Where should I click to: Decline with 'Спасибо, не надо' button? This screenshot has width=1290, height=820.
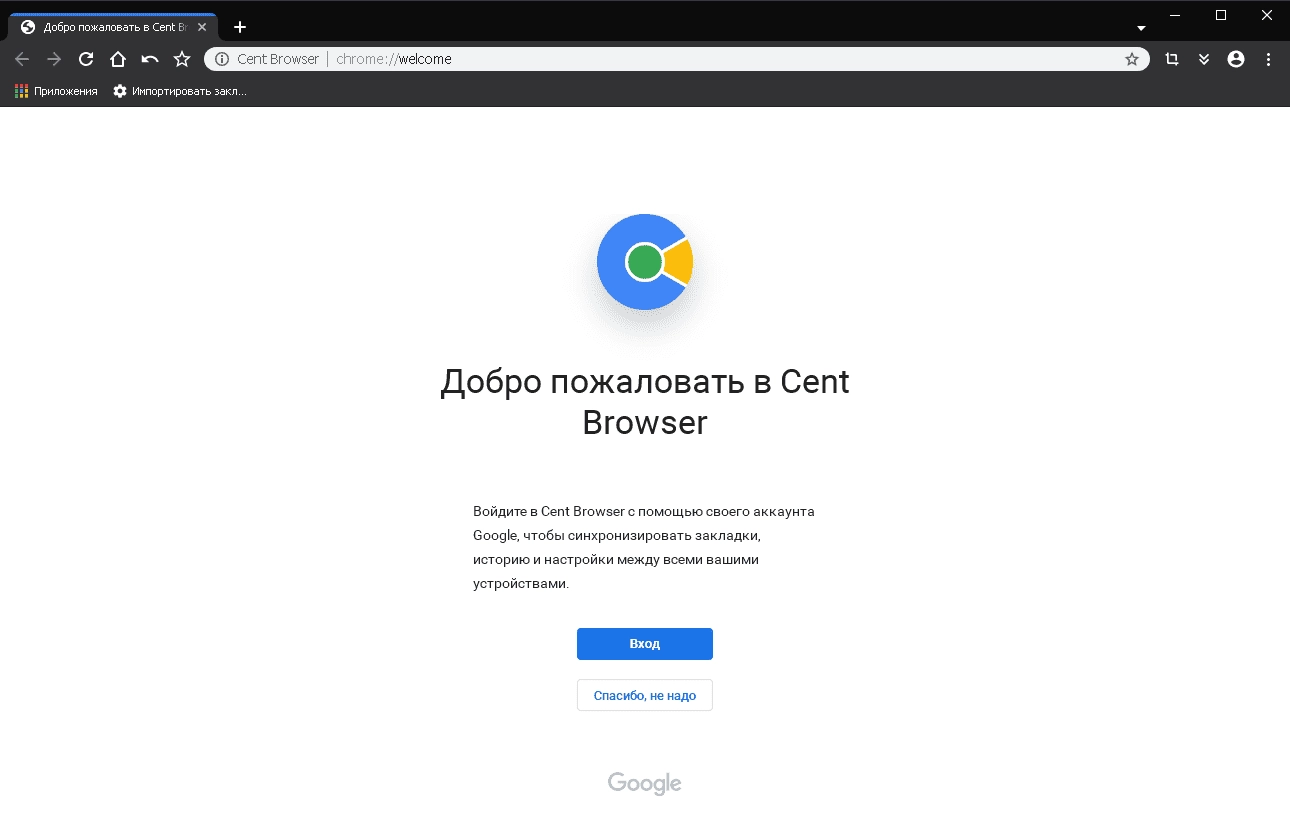tap(645, 695)
